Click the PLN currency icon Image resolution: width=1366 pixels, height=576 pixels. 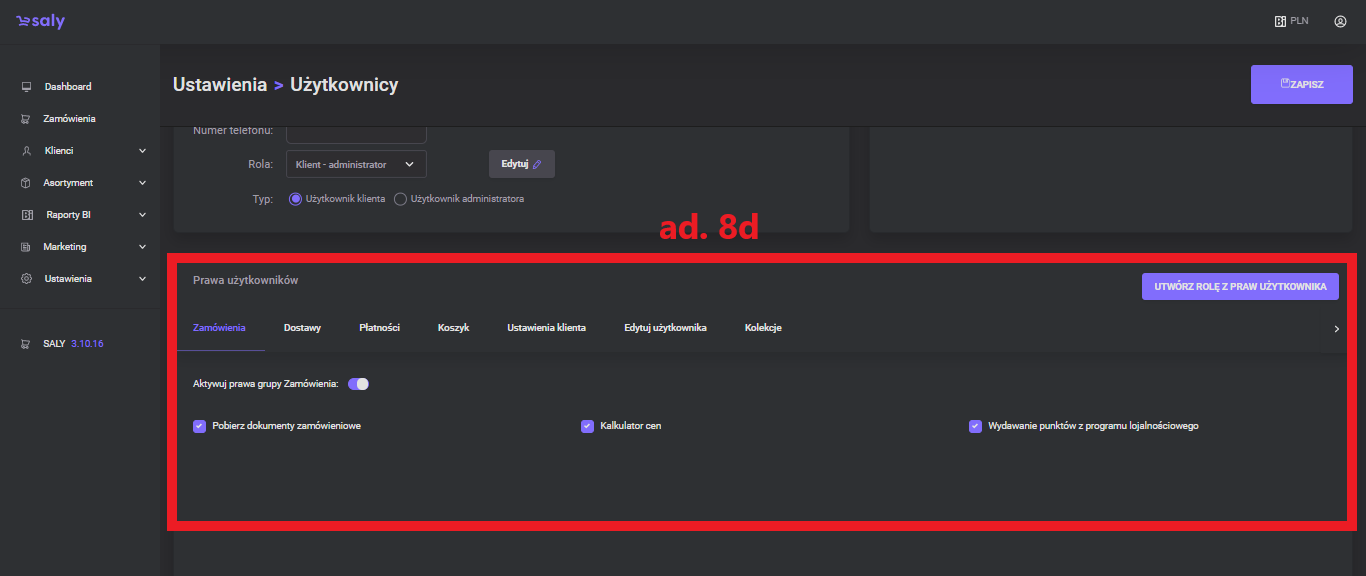[1280, 21]
